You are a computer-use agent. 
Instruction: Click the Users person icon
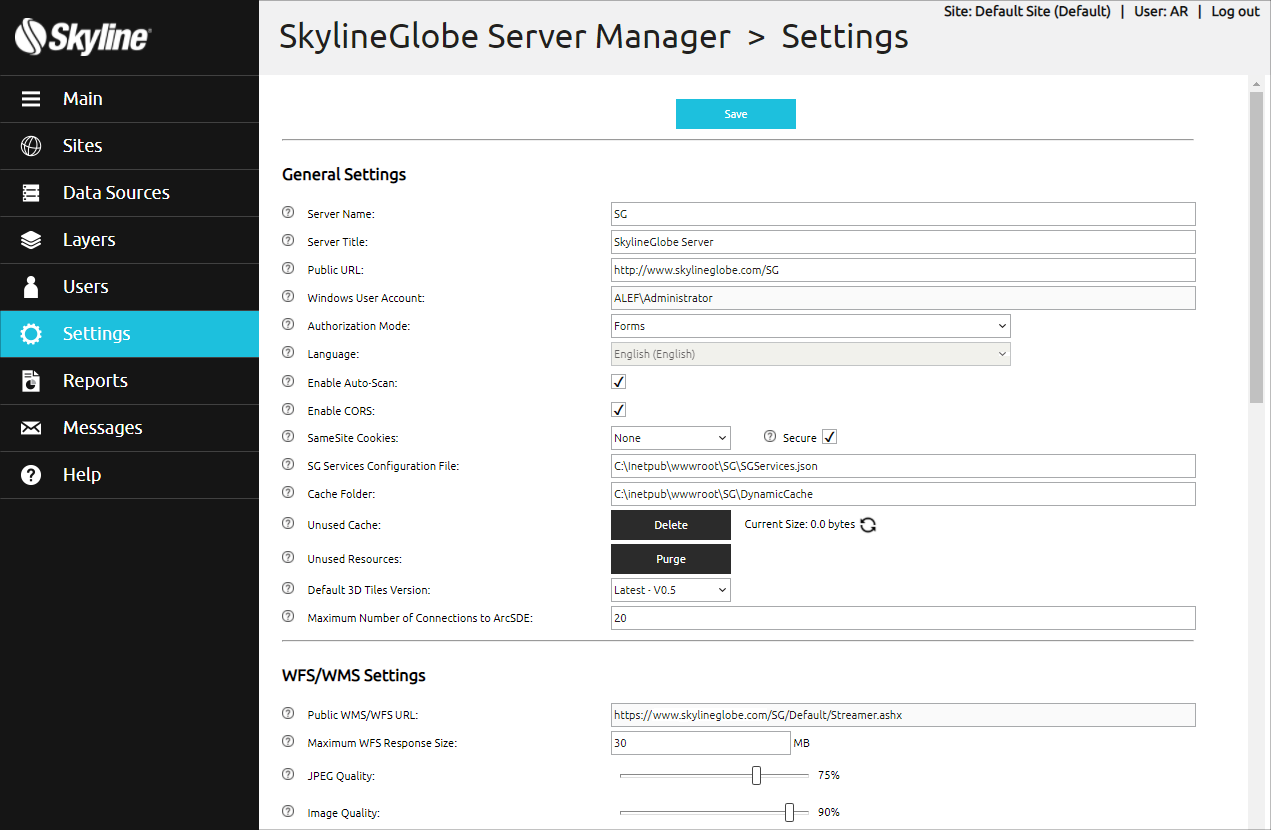(31, 287)
